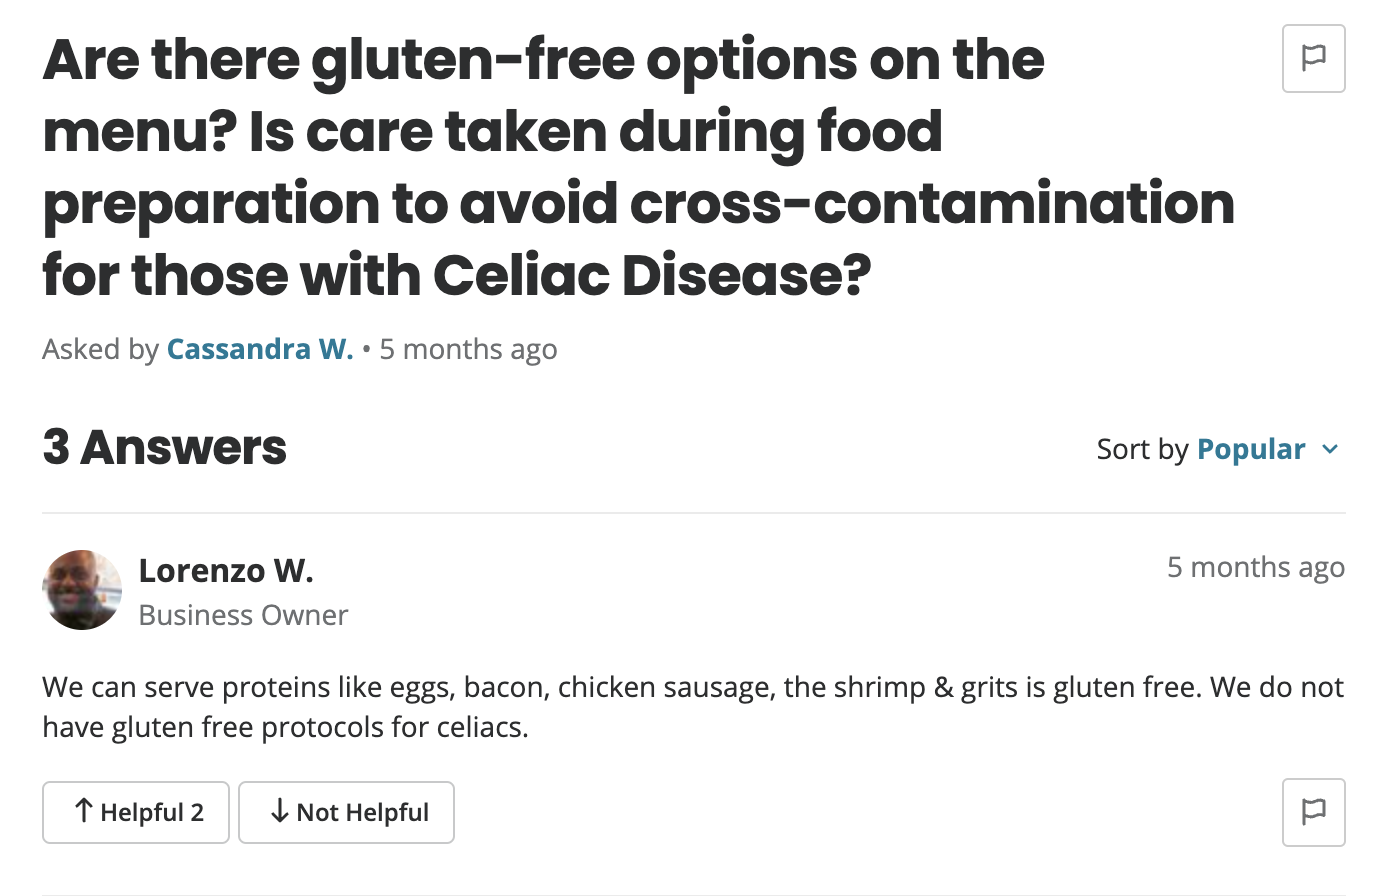This screenshot has height=896, width=1394.
Task: Click the gluten-free question title
Action: [640, 168]
